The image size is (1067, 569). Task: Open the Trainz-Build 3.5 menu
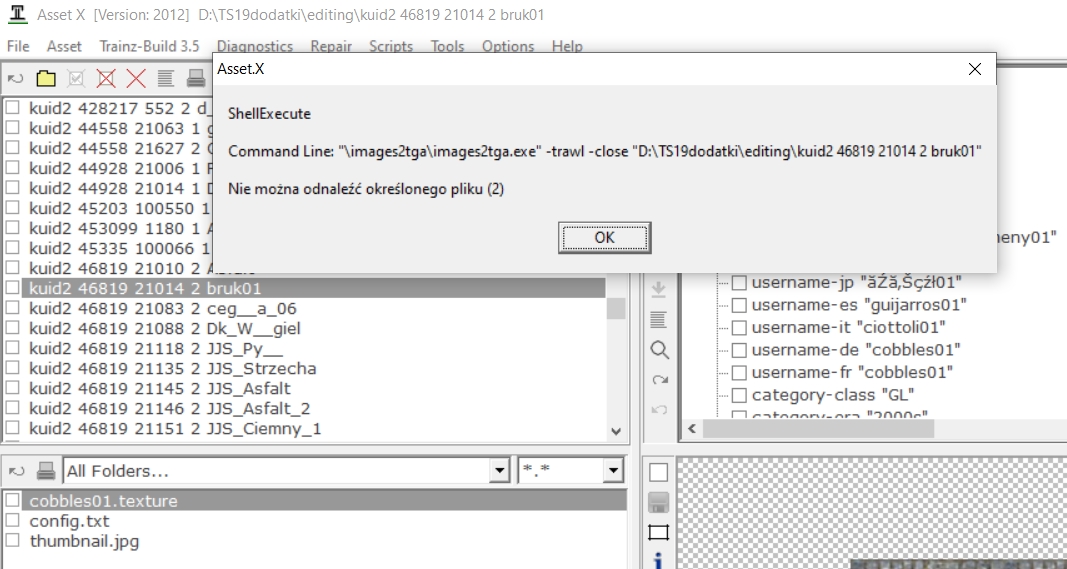point(149,46)
